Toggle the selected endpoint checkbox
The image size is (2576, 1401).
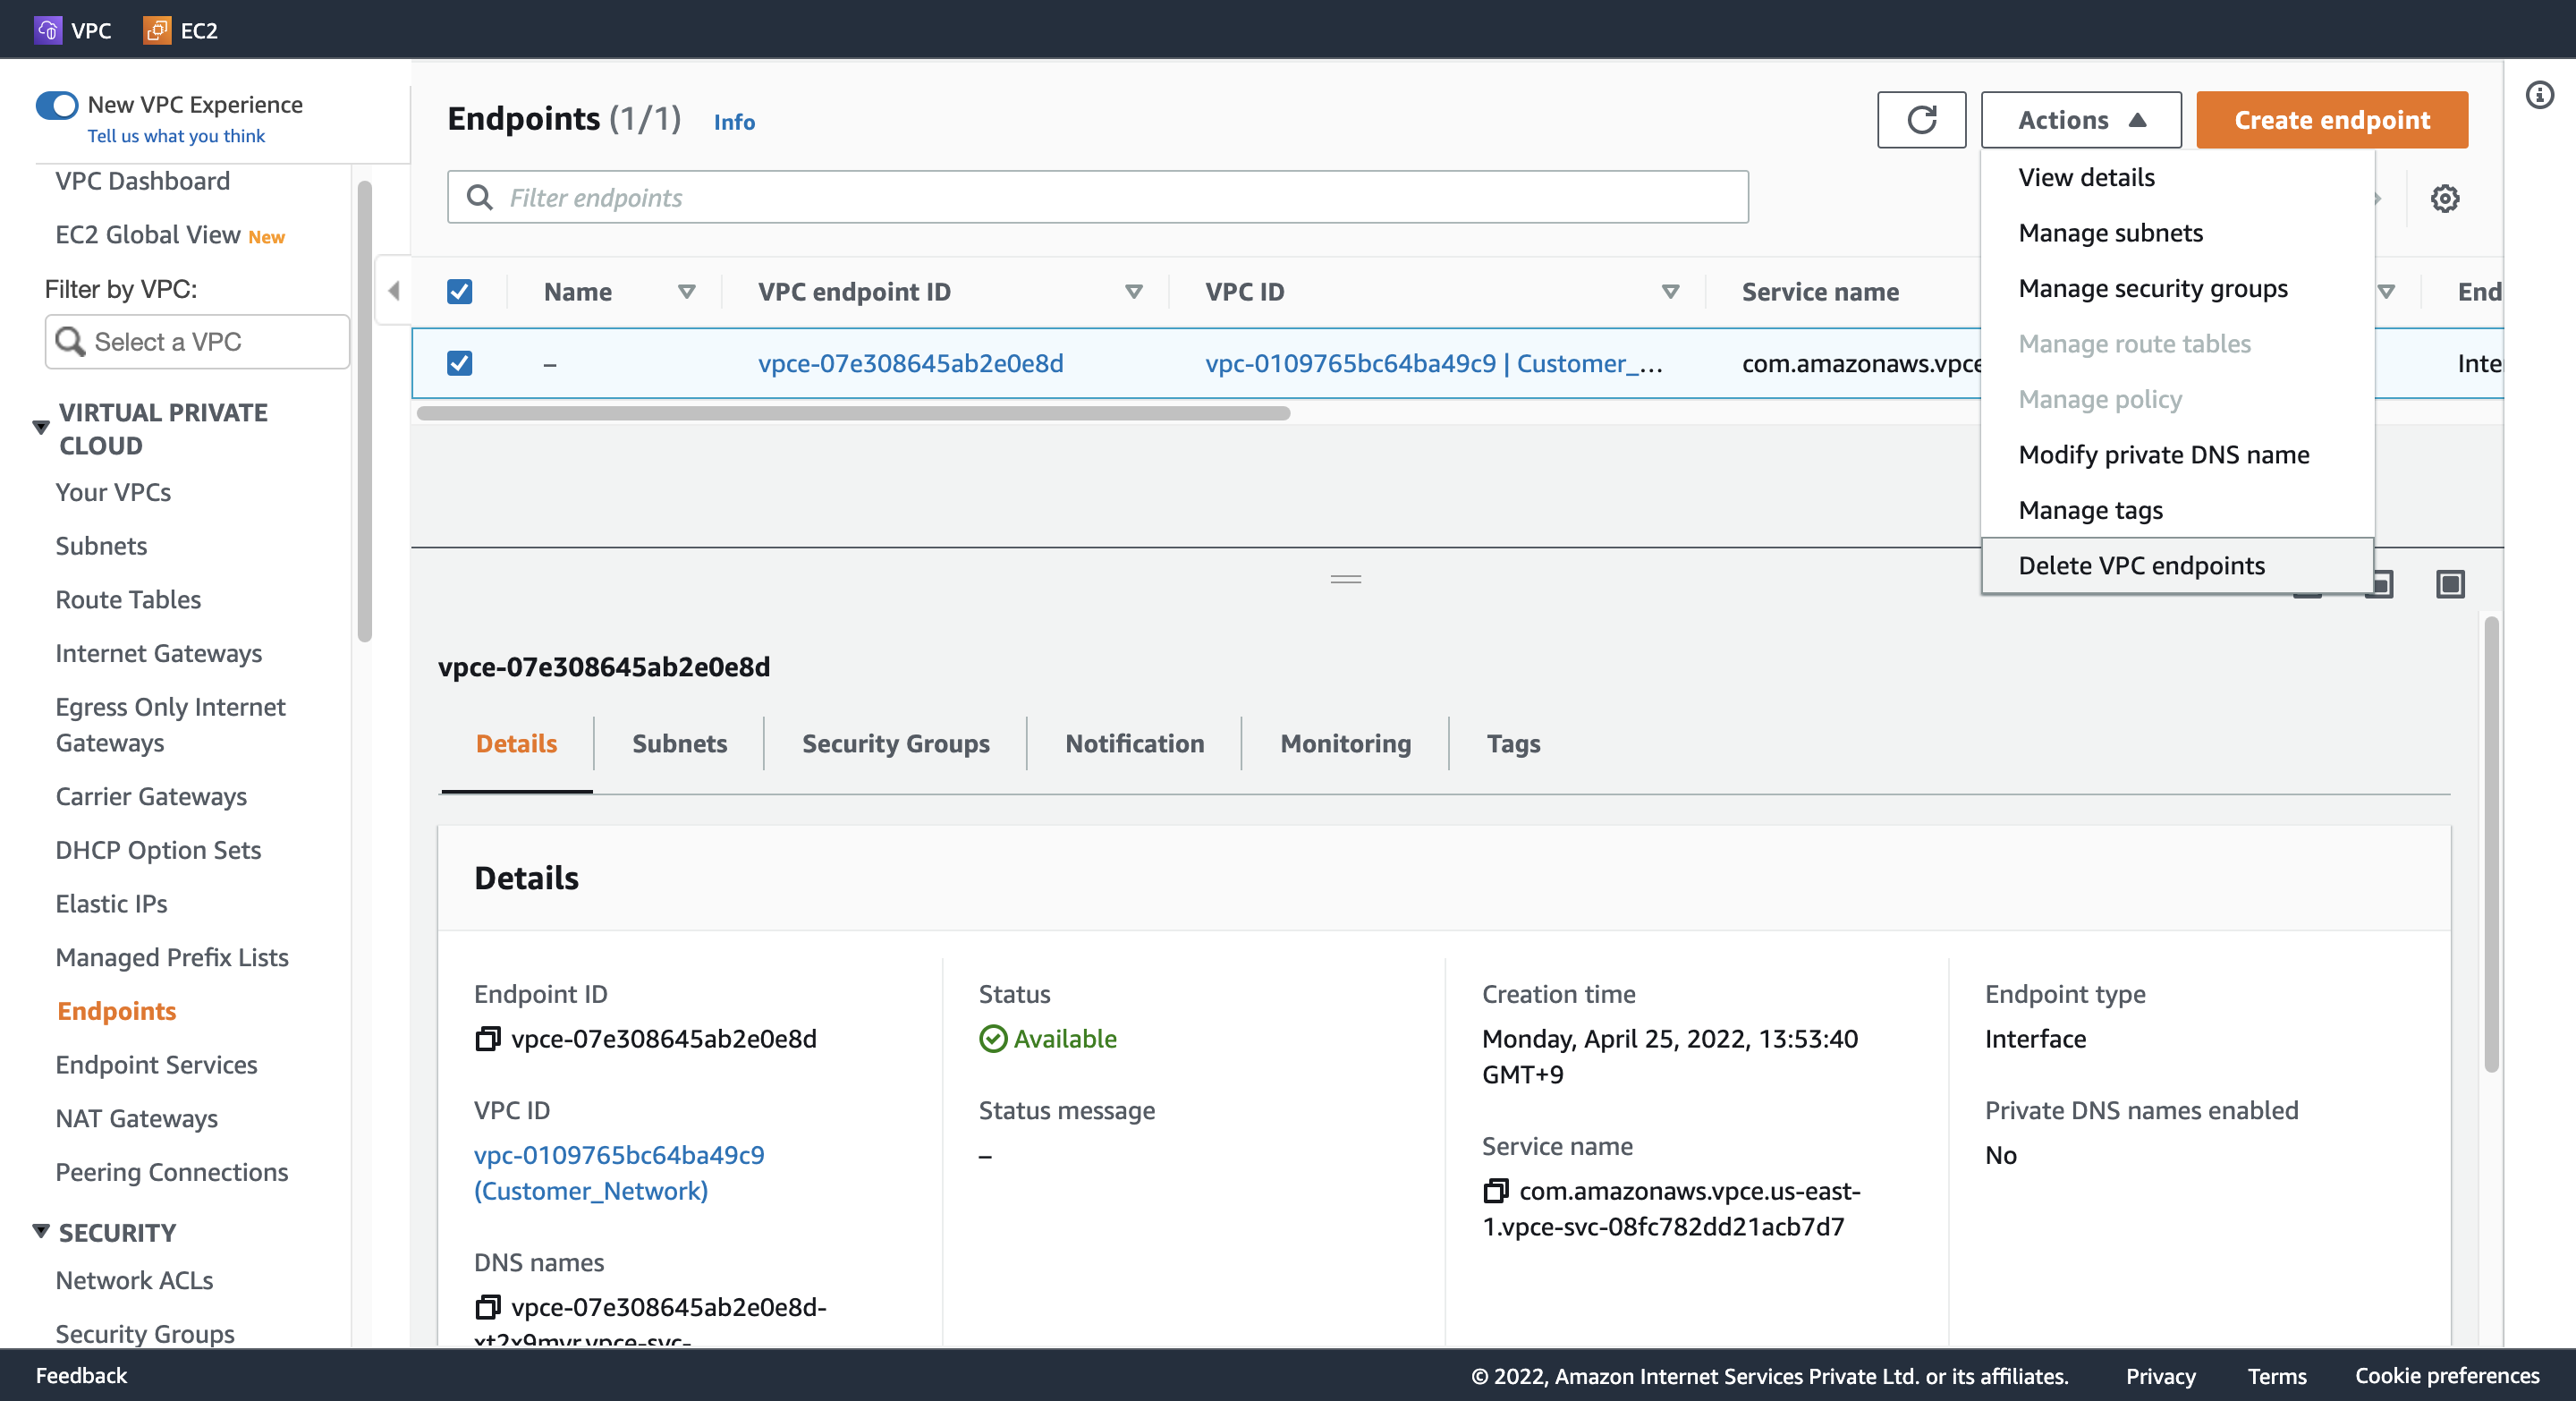coord(461,362)
